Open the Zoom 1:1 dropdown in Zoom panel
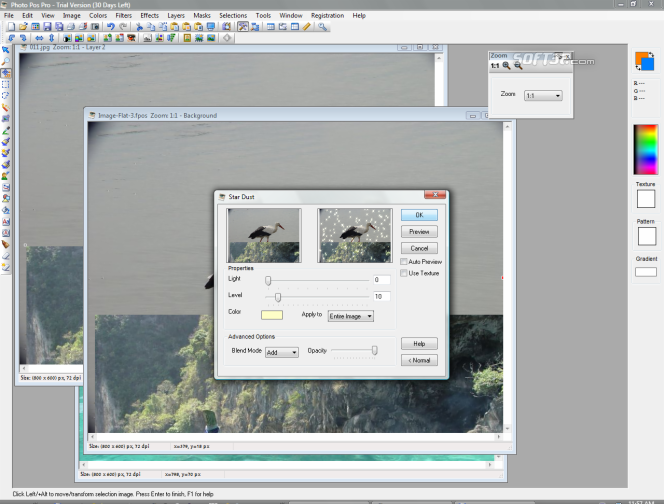 [543, 96]
